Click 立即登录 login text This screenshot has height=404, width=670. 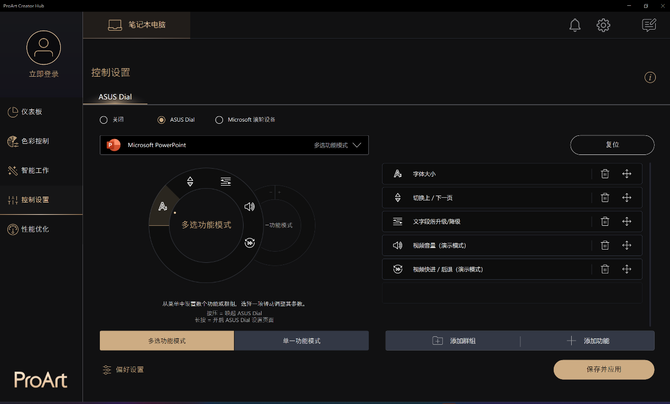coord(44,74)
